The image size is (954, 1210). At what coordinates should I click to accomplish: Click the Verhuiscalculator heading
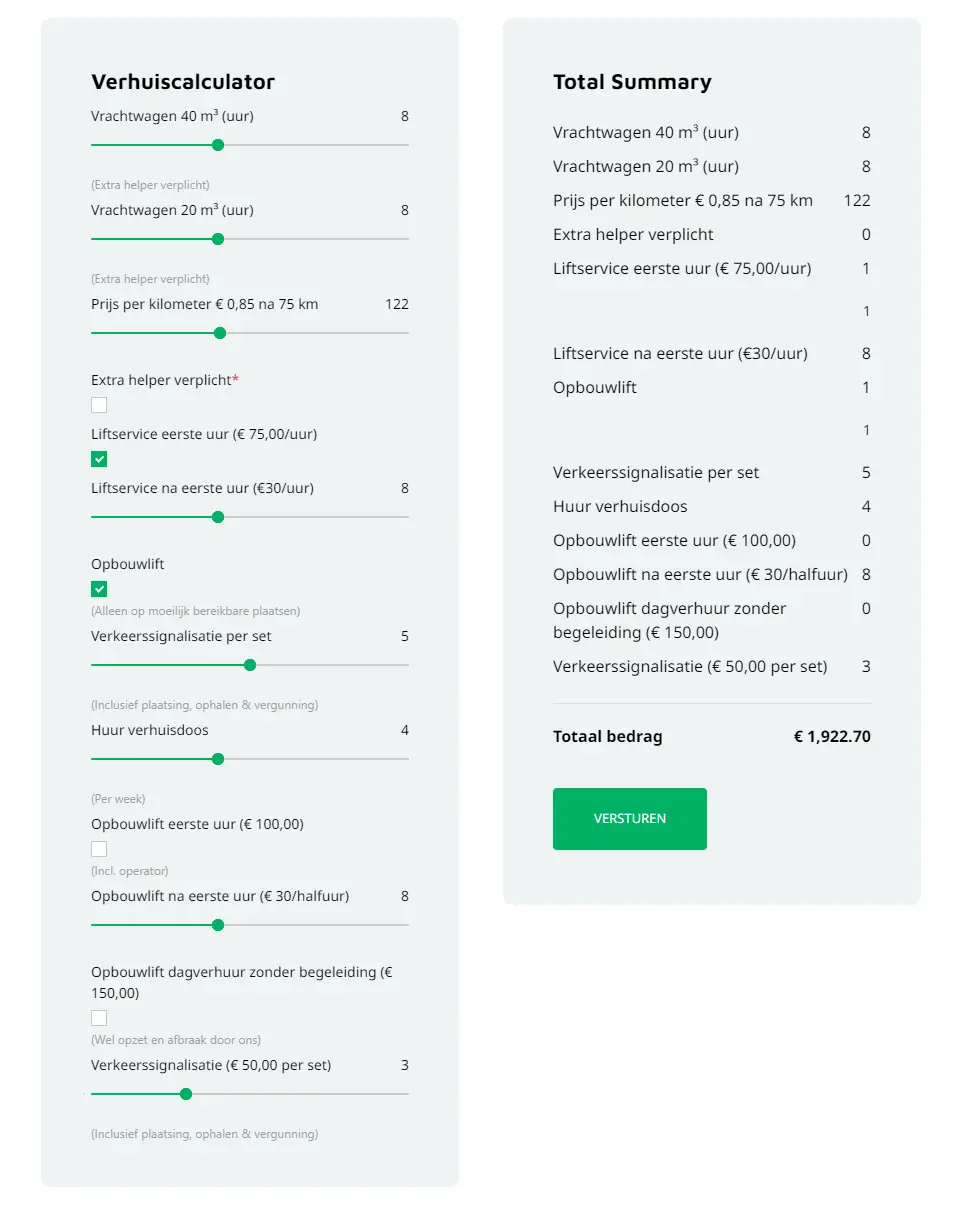(183, 82)
